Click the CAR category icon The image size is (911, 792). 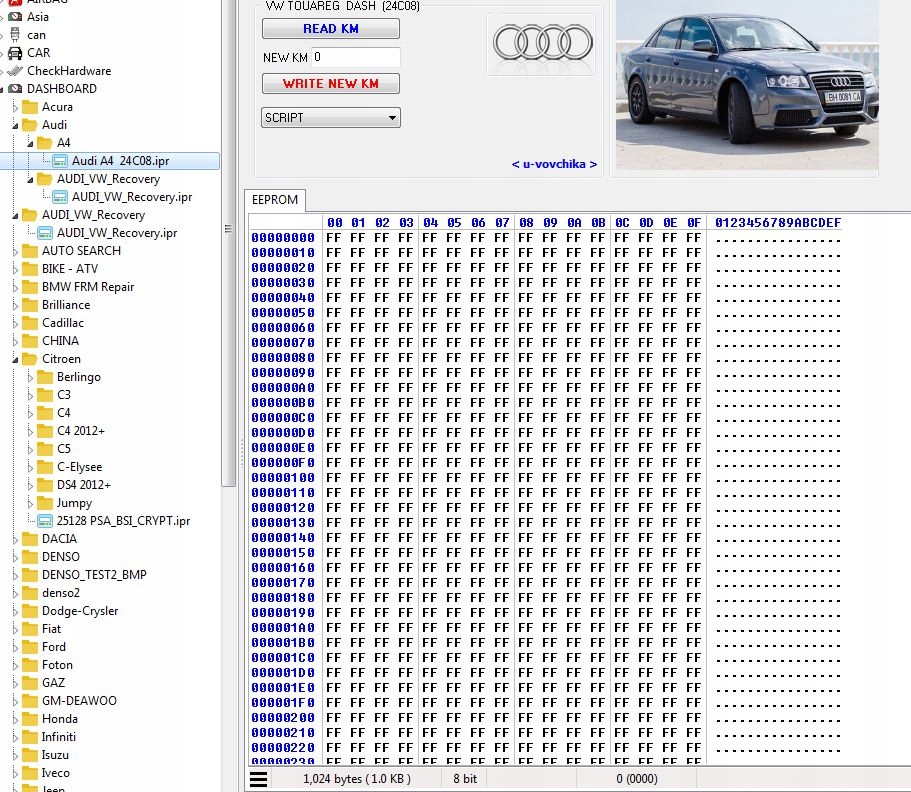15,53
